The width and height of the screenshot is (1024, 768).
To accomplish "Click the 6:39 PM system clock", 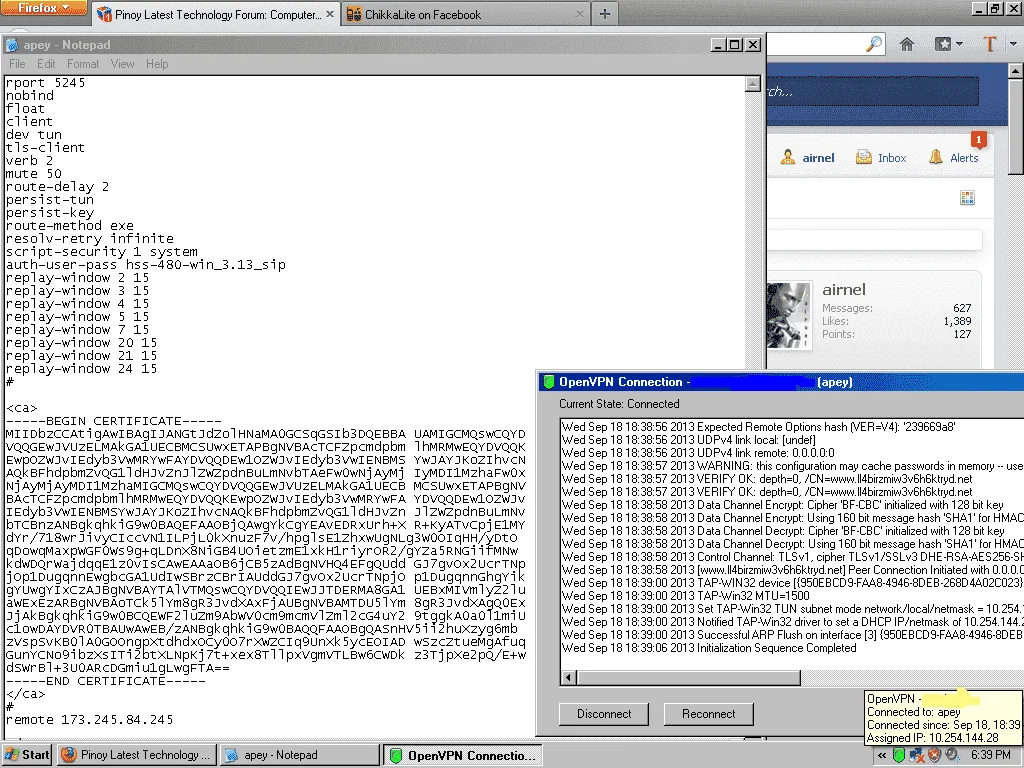I will (x=991, y=756).
